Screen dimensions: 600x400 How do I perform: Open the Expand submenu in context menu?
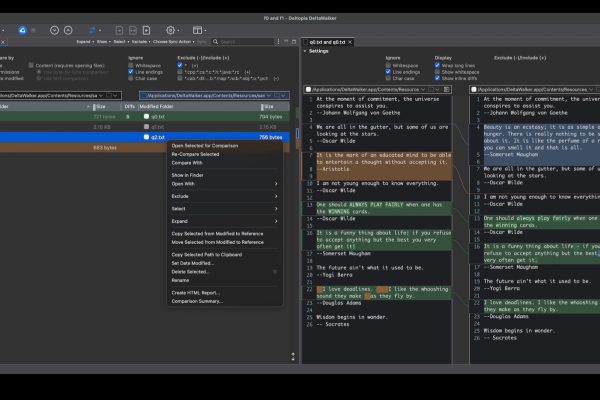pos(225,221)
